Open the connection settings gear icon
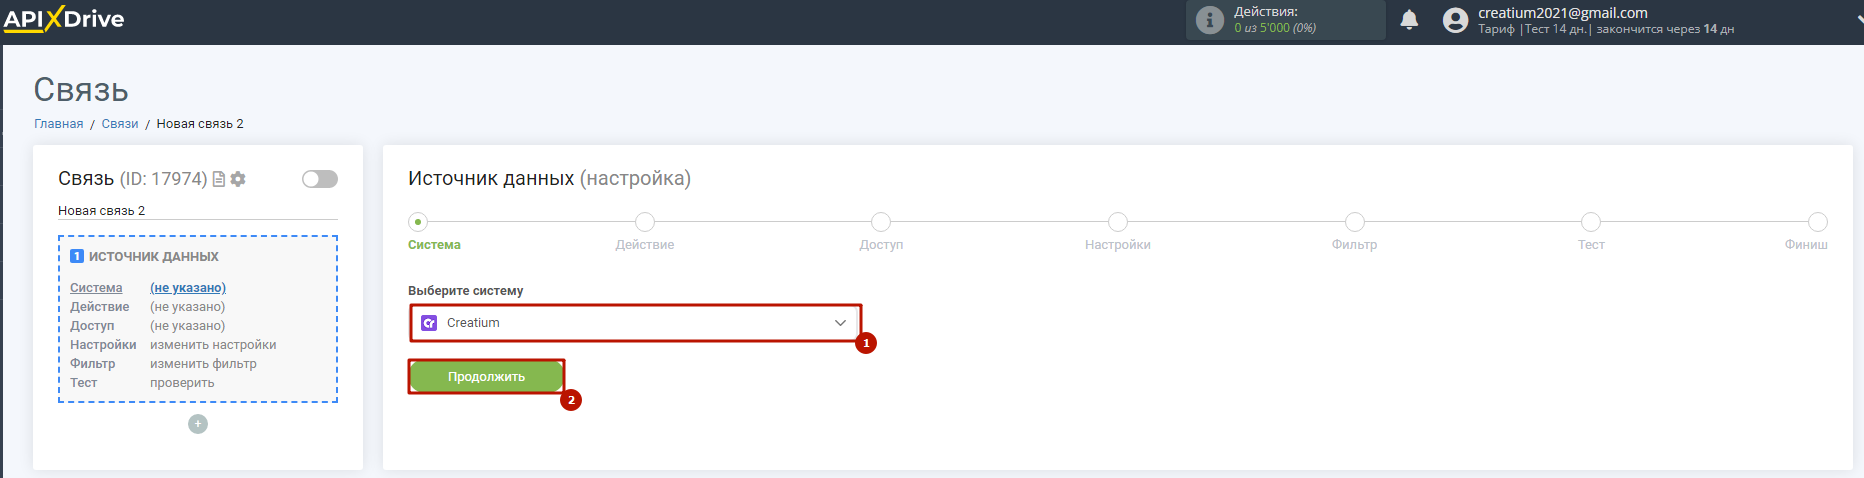 click(x=238, y=179)
